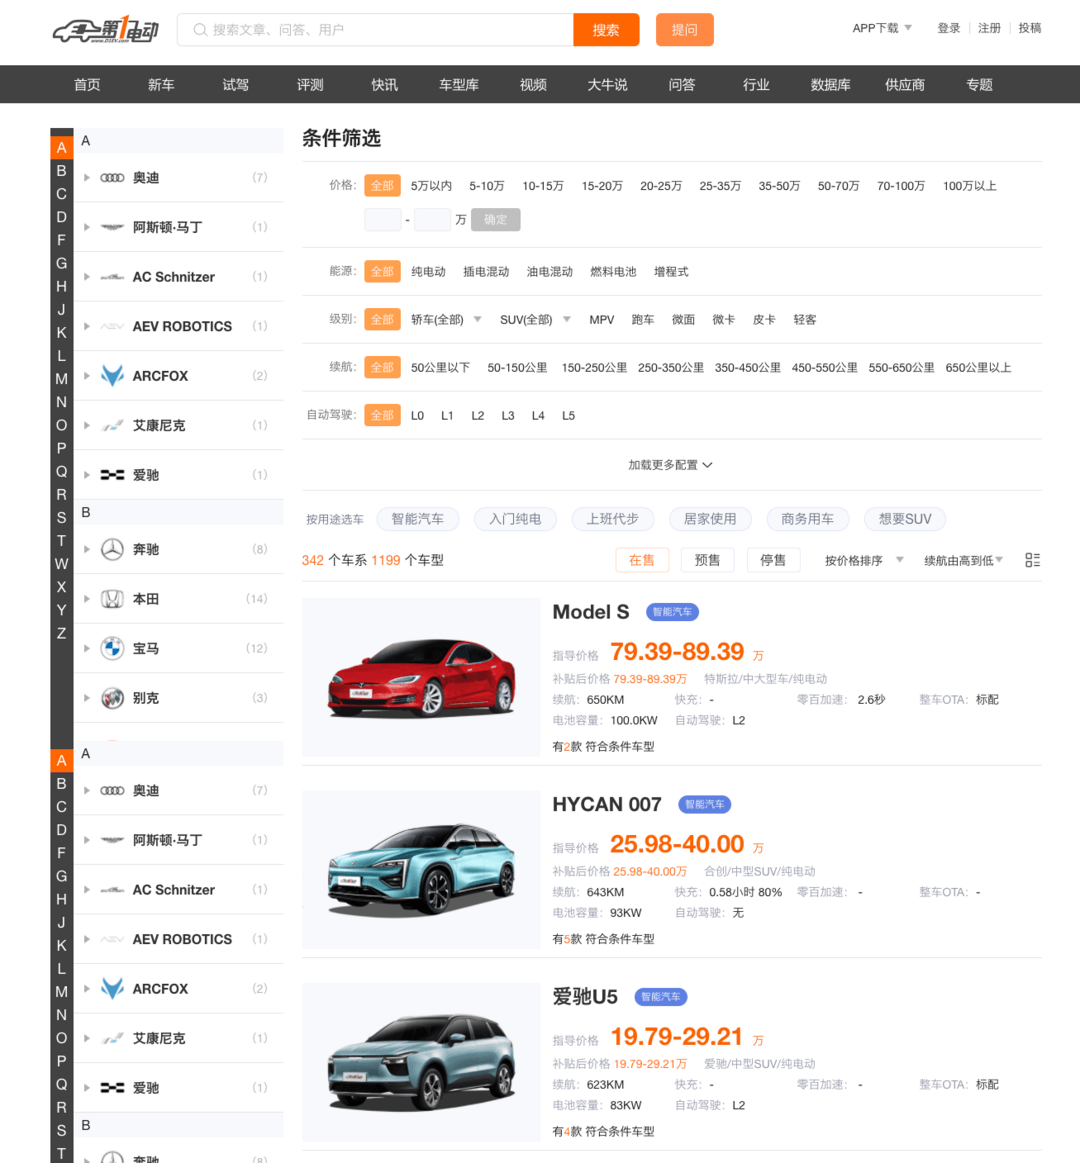Open the 按价格排序 sort dropdown

pos(864,561)
